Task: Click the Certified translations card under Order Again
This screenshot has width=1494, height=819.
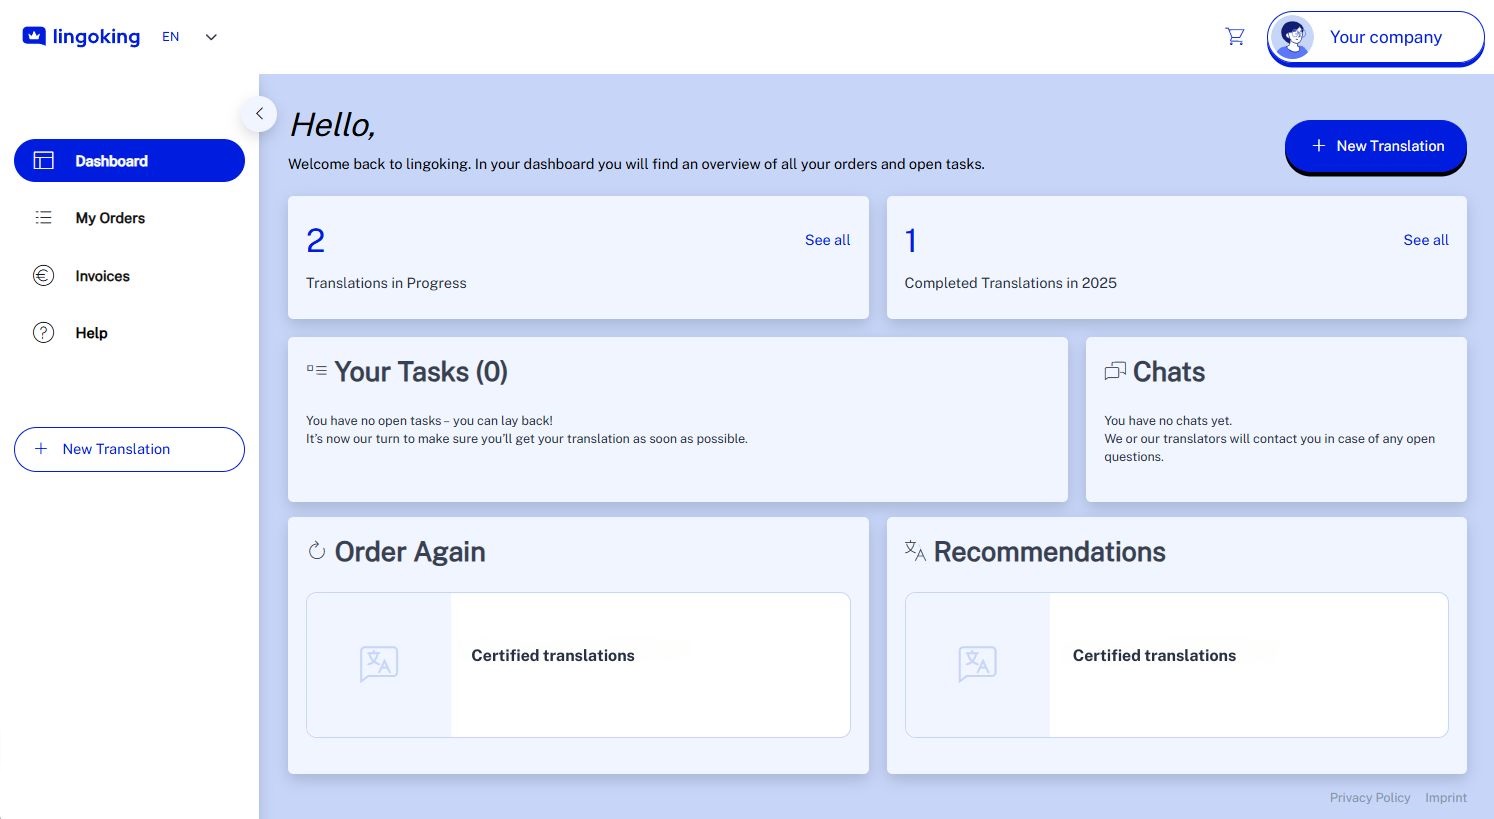Action: (578, 664)
